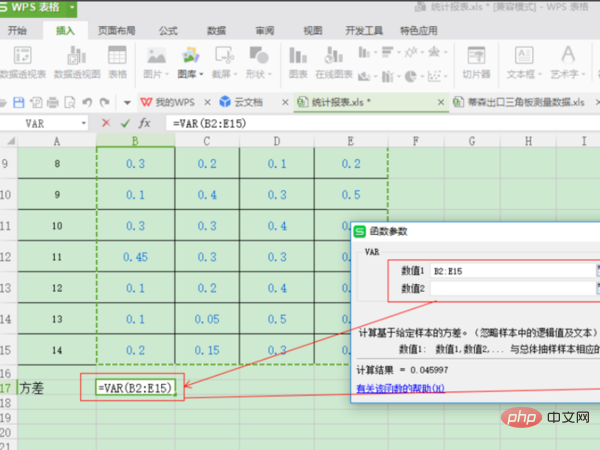Undo the last action
The width and height of the screenshot is (600, 450).
click(x=87, y=103)
